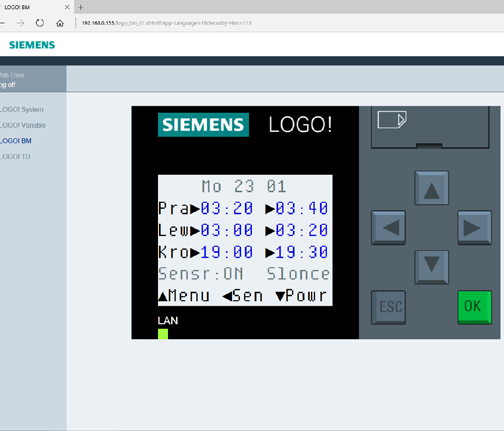504x431 pixels.
Task: Click the down arrow key on LOGO! panel
Action: click(x=431, y=267)
